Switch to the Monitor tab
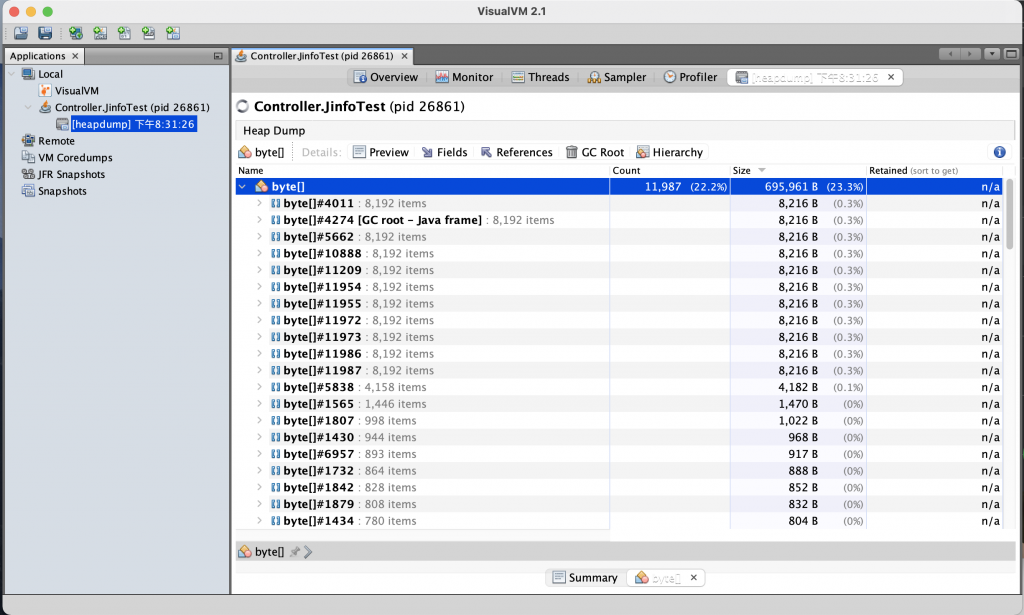The width and height of the screenshot is (1024, 615). [464, 77]
